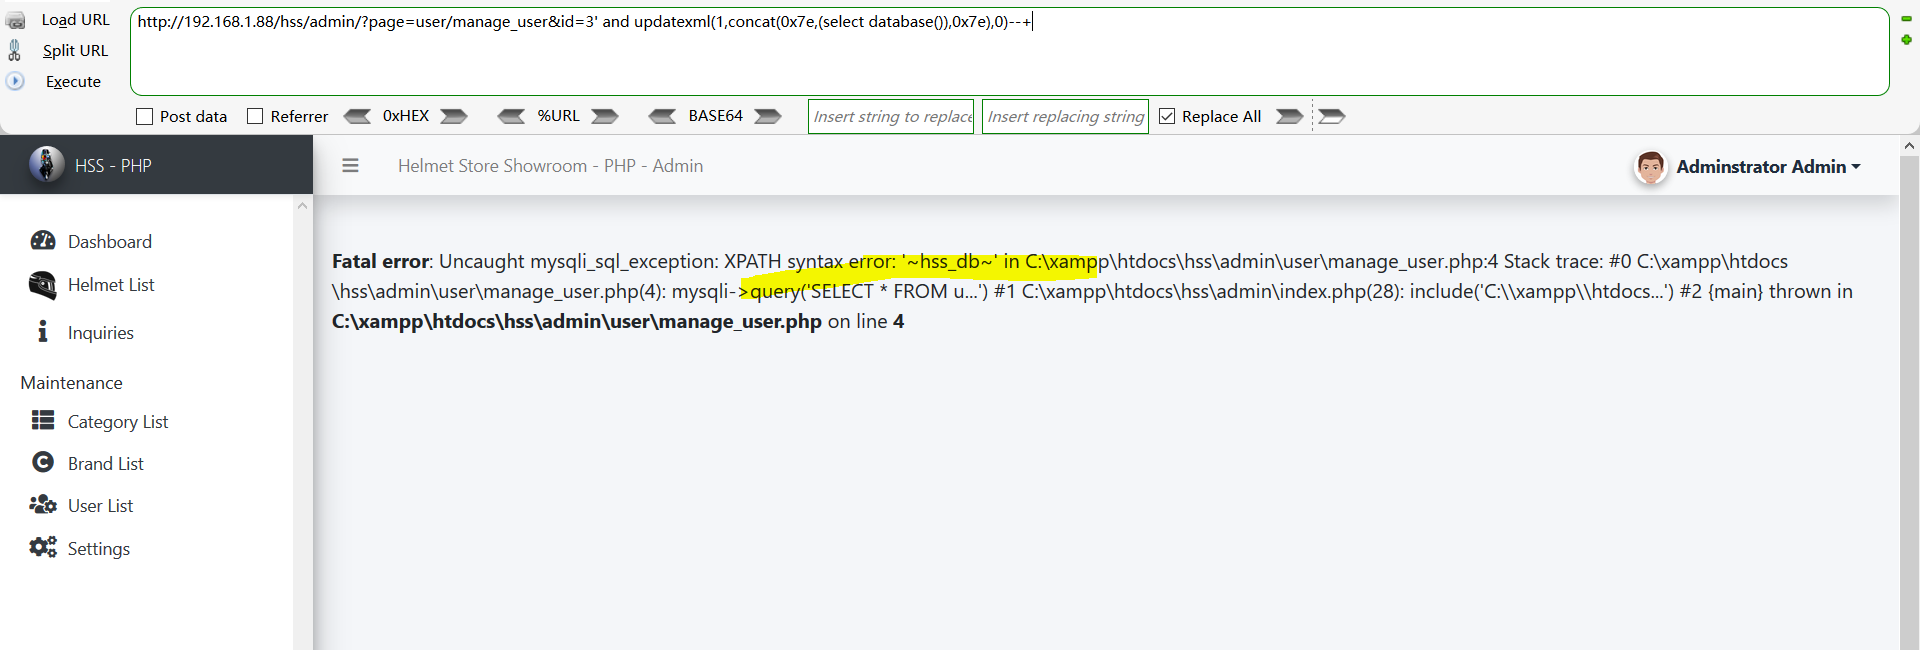Viewport: 1920px width, 650px height.
Task: Click the administrator avatar picture
Action: [x=1650, y=167]
